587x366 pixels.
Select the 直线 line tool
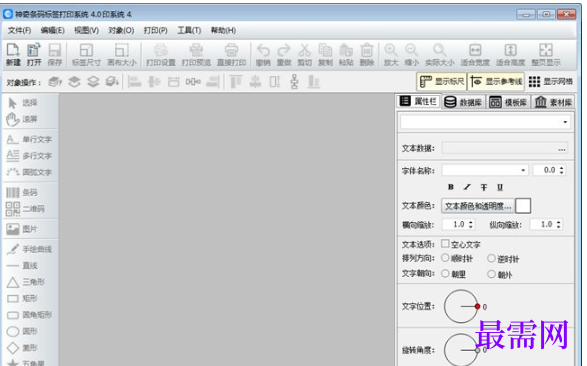(22, 266)
